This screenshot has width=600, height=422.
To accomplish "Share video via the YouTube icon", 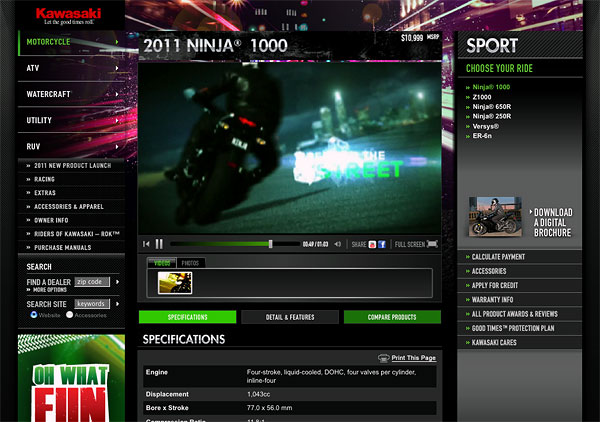I will point(372,244).
